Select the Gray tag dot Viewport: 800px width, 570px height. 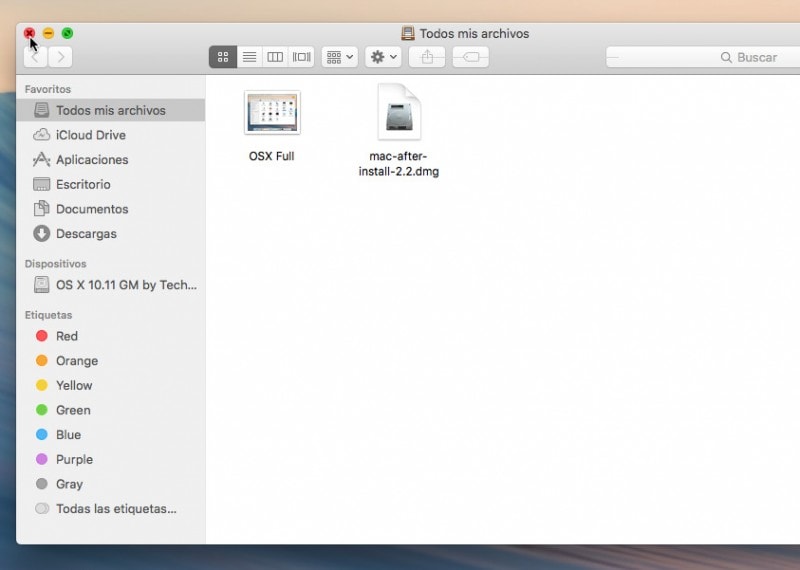[x=42, y=484]
